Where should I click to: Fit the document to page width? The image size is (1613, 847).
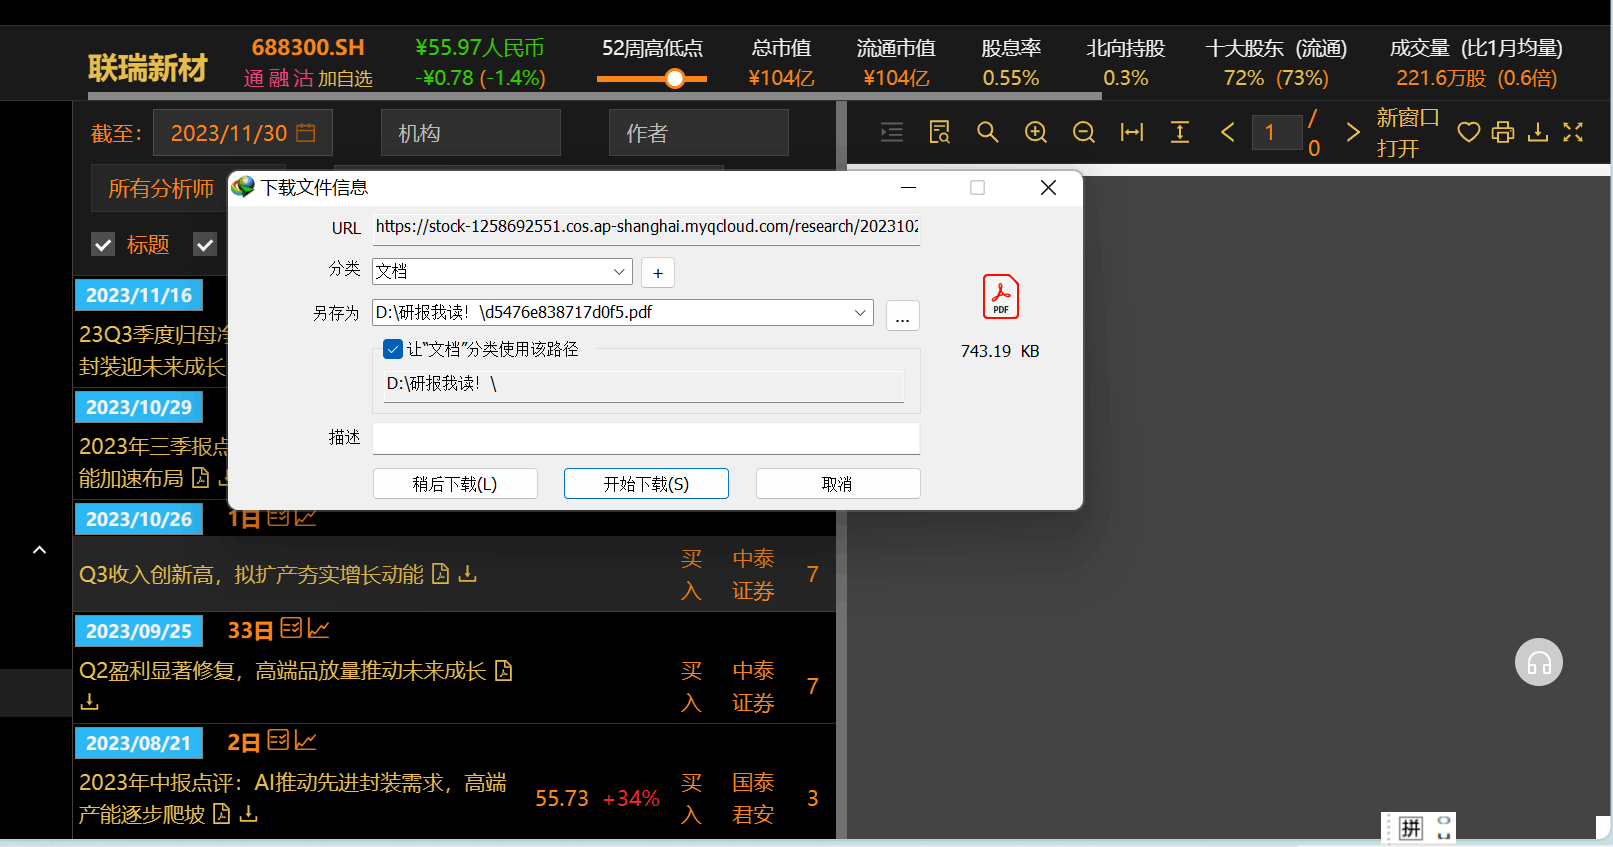click(1132, 132)
